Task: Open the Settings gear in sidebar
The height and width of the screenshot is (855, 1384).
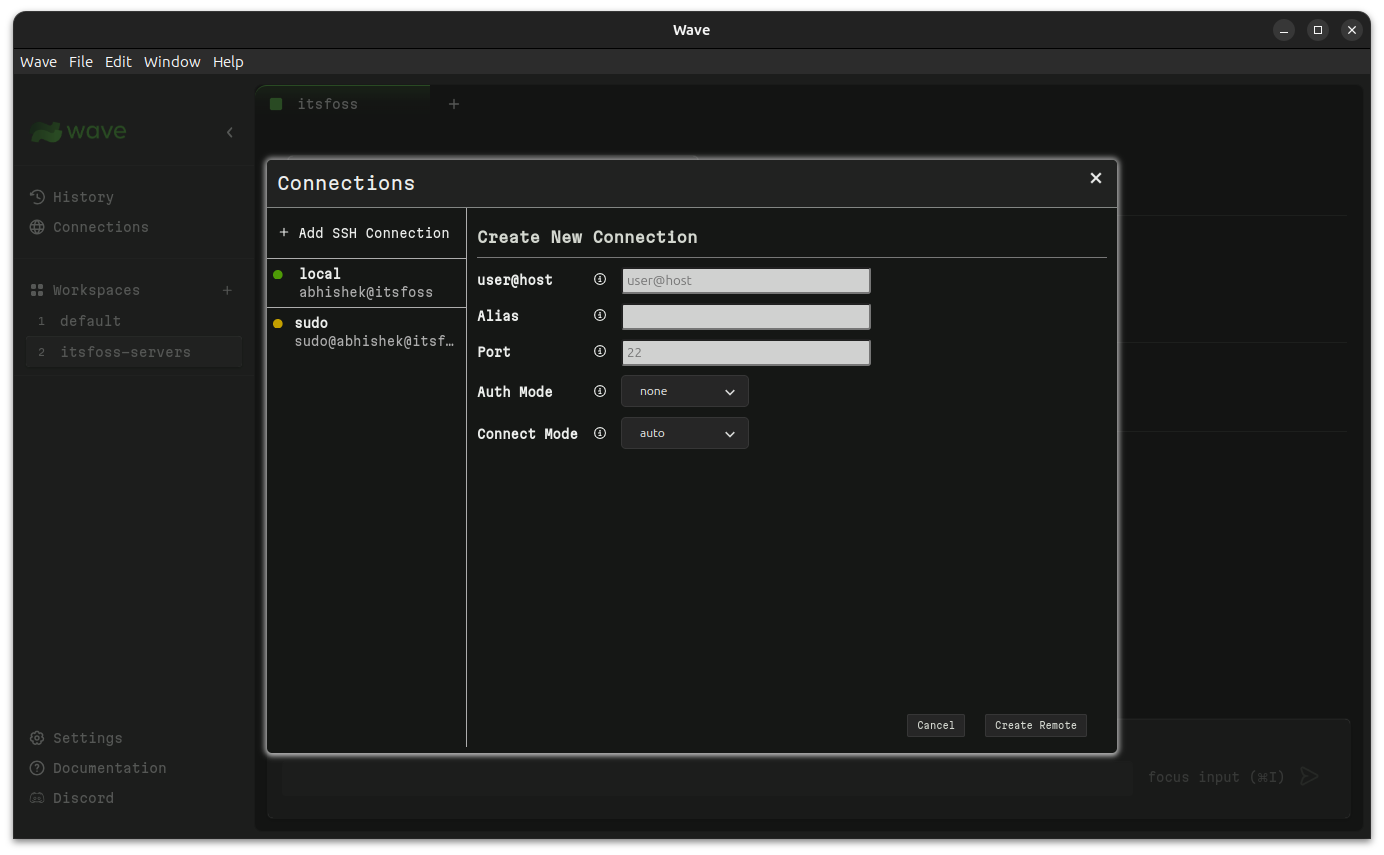Action: [x=38, y=738]
